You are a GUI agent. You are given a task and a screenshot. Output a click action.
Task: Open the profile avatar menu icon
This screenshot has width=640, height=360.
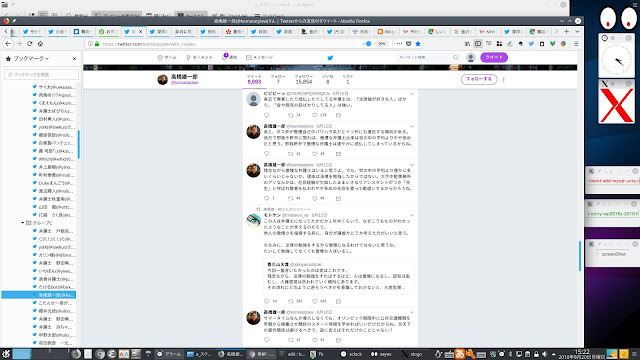pyautogui.click(x=471, y=58)
